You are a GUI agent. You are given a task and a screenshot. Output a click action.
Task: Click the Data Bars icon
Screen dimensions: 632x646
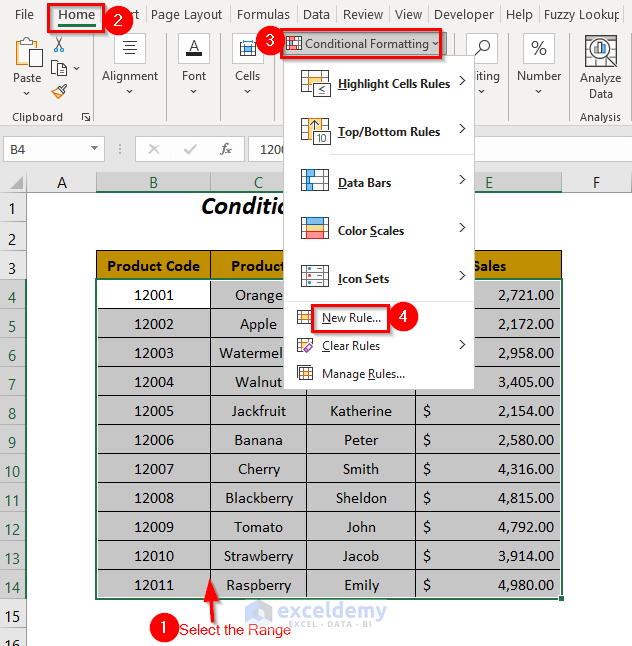pos(315,180)
